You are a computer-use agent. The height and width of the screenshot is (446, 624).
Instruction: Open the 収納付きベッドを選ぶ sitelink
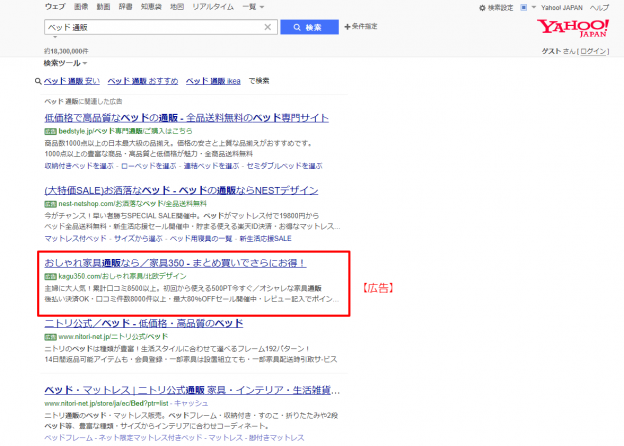(x=79, y=166)
